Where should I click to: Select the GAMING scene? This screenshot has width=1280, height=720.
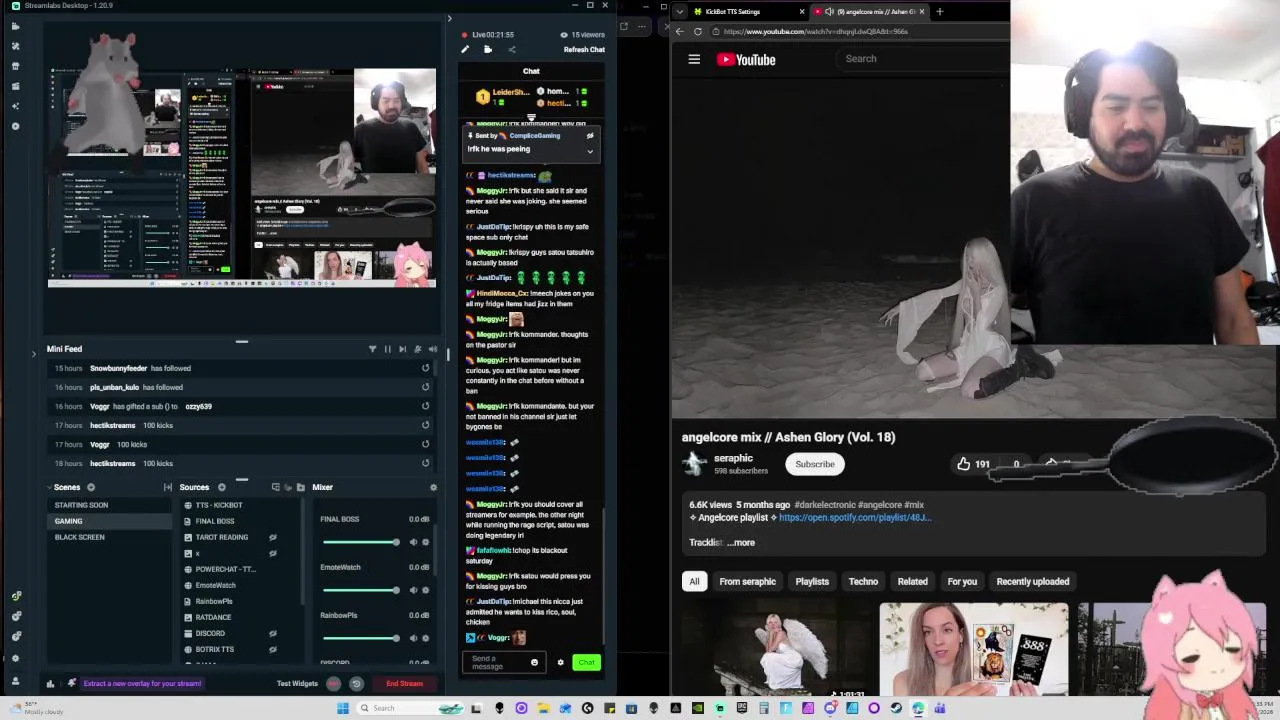110,521
